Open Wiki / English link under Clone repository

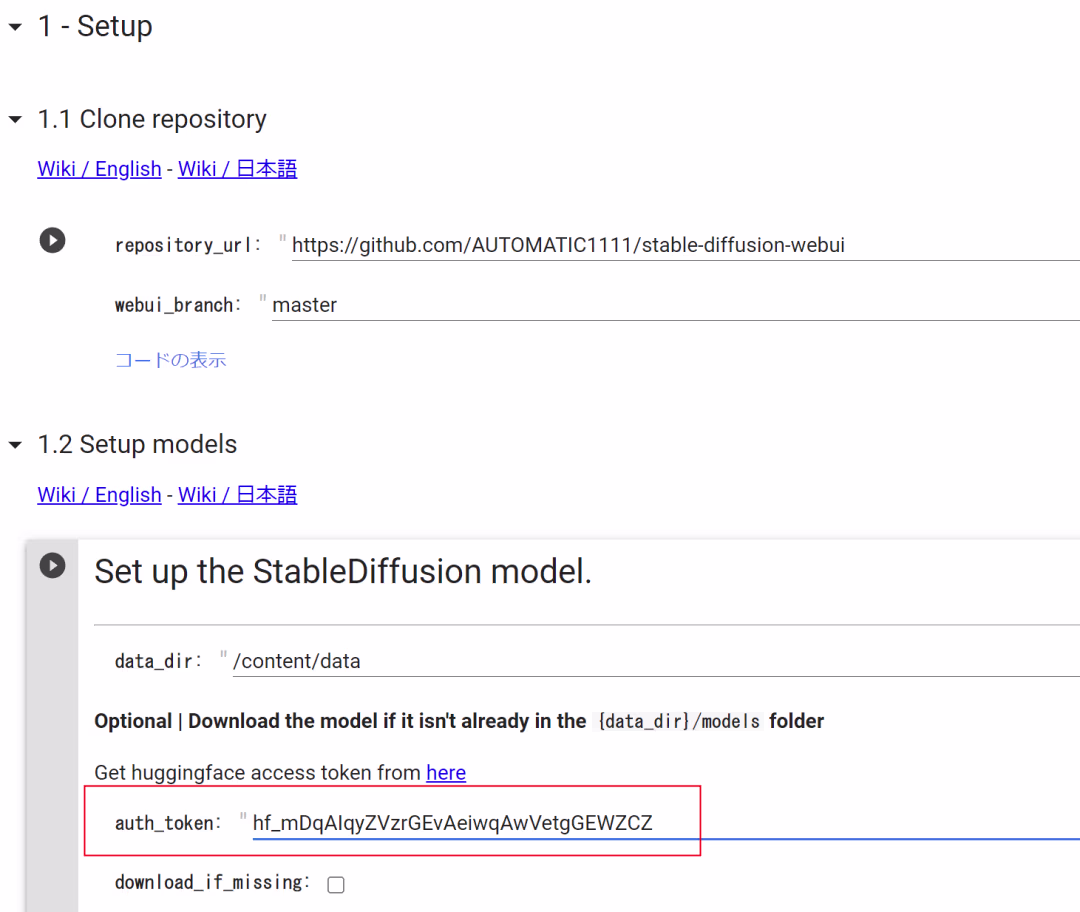(99, 169)
